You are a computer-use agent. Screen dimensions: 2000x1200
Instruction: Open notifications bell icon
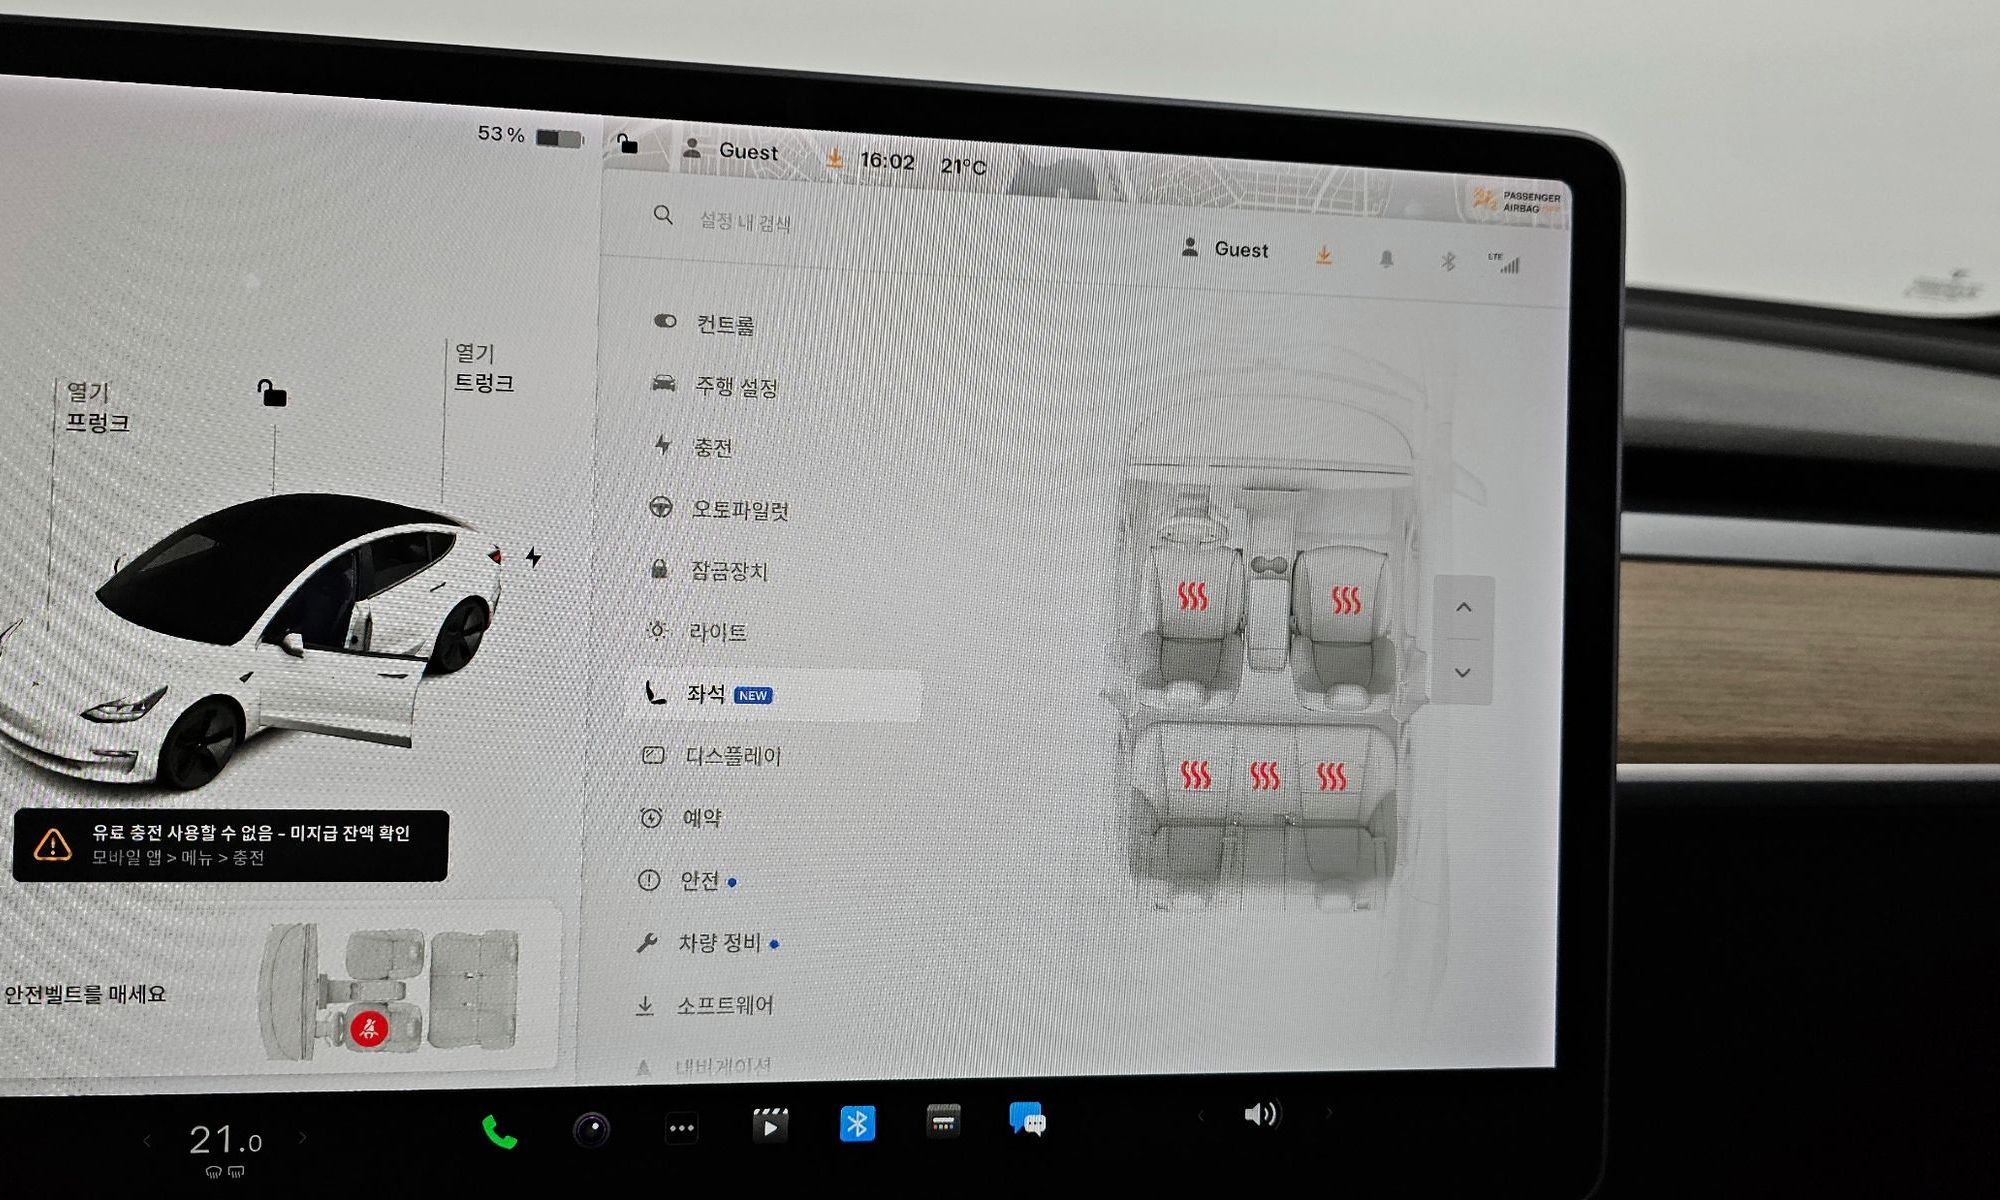(x=1386, y=259)
